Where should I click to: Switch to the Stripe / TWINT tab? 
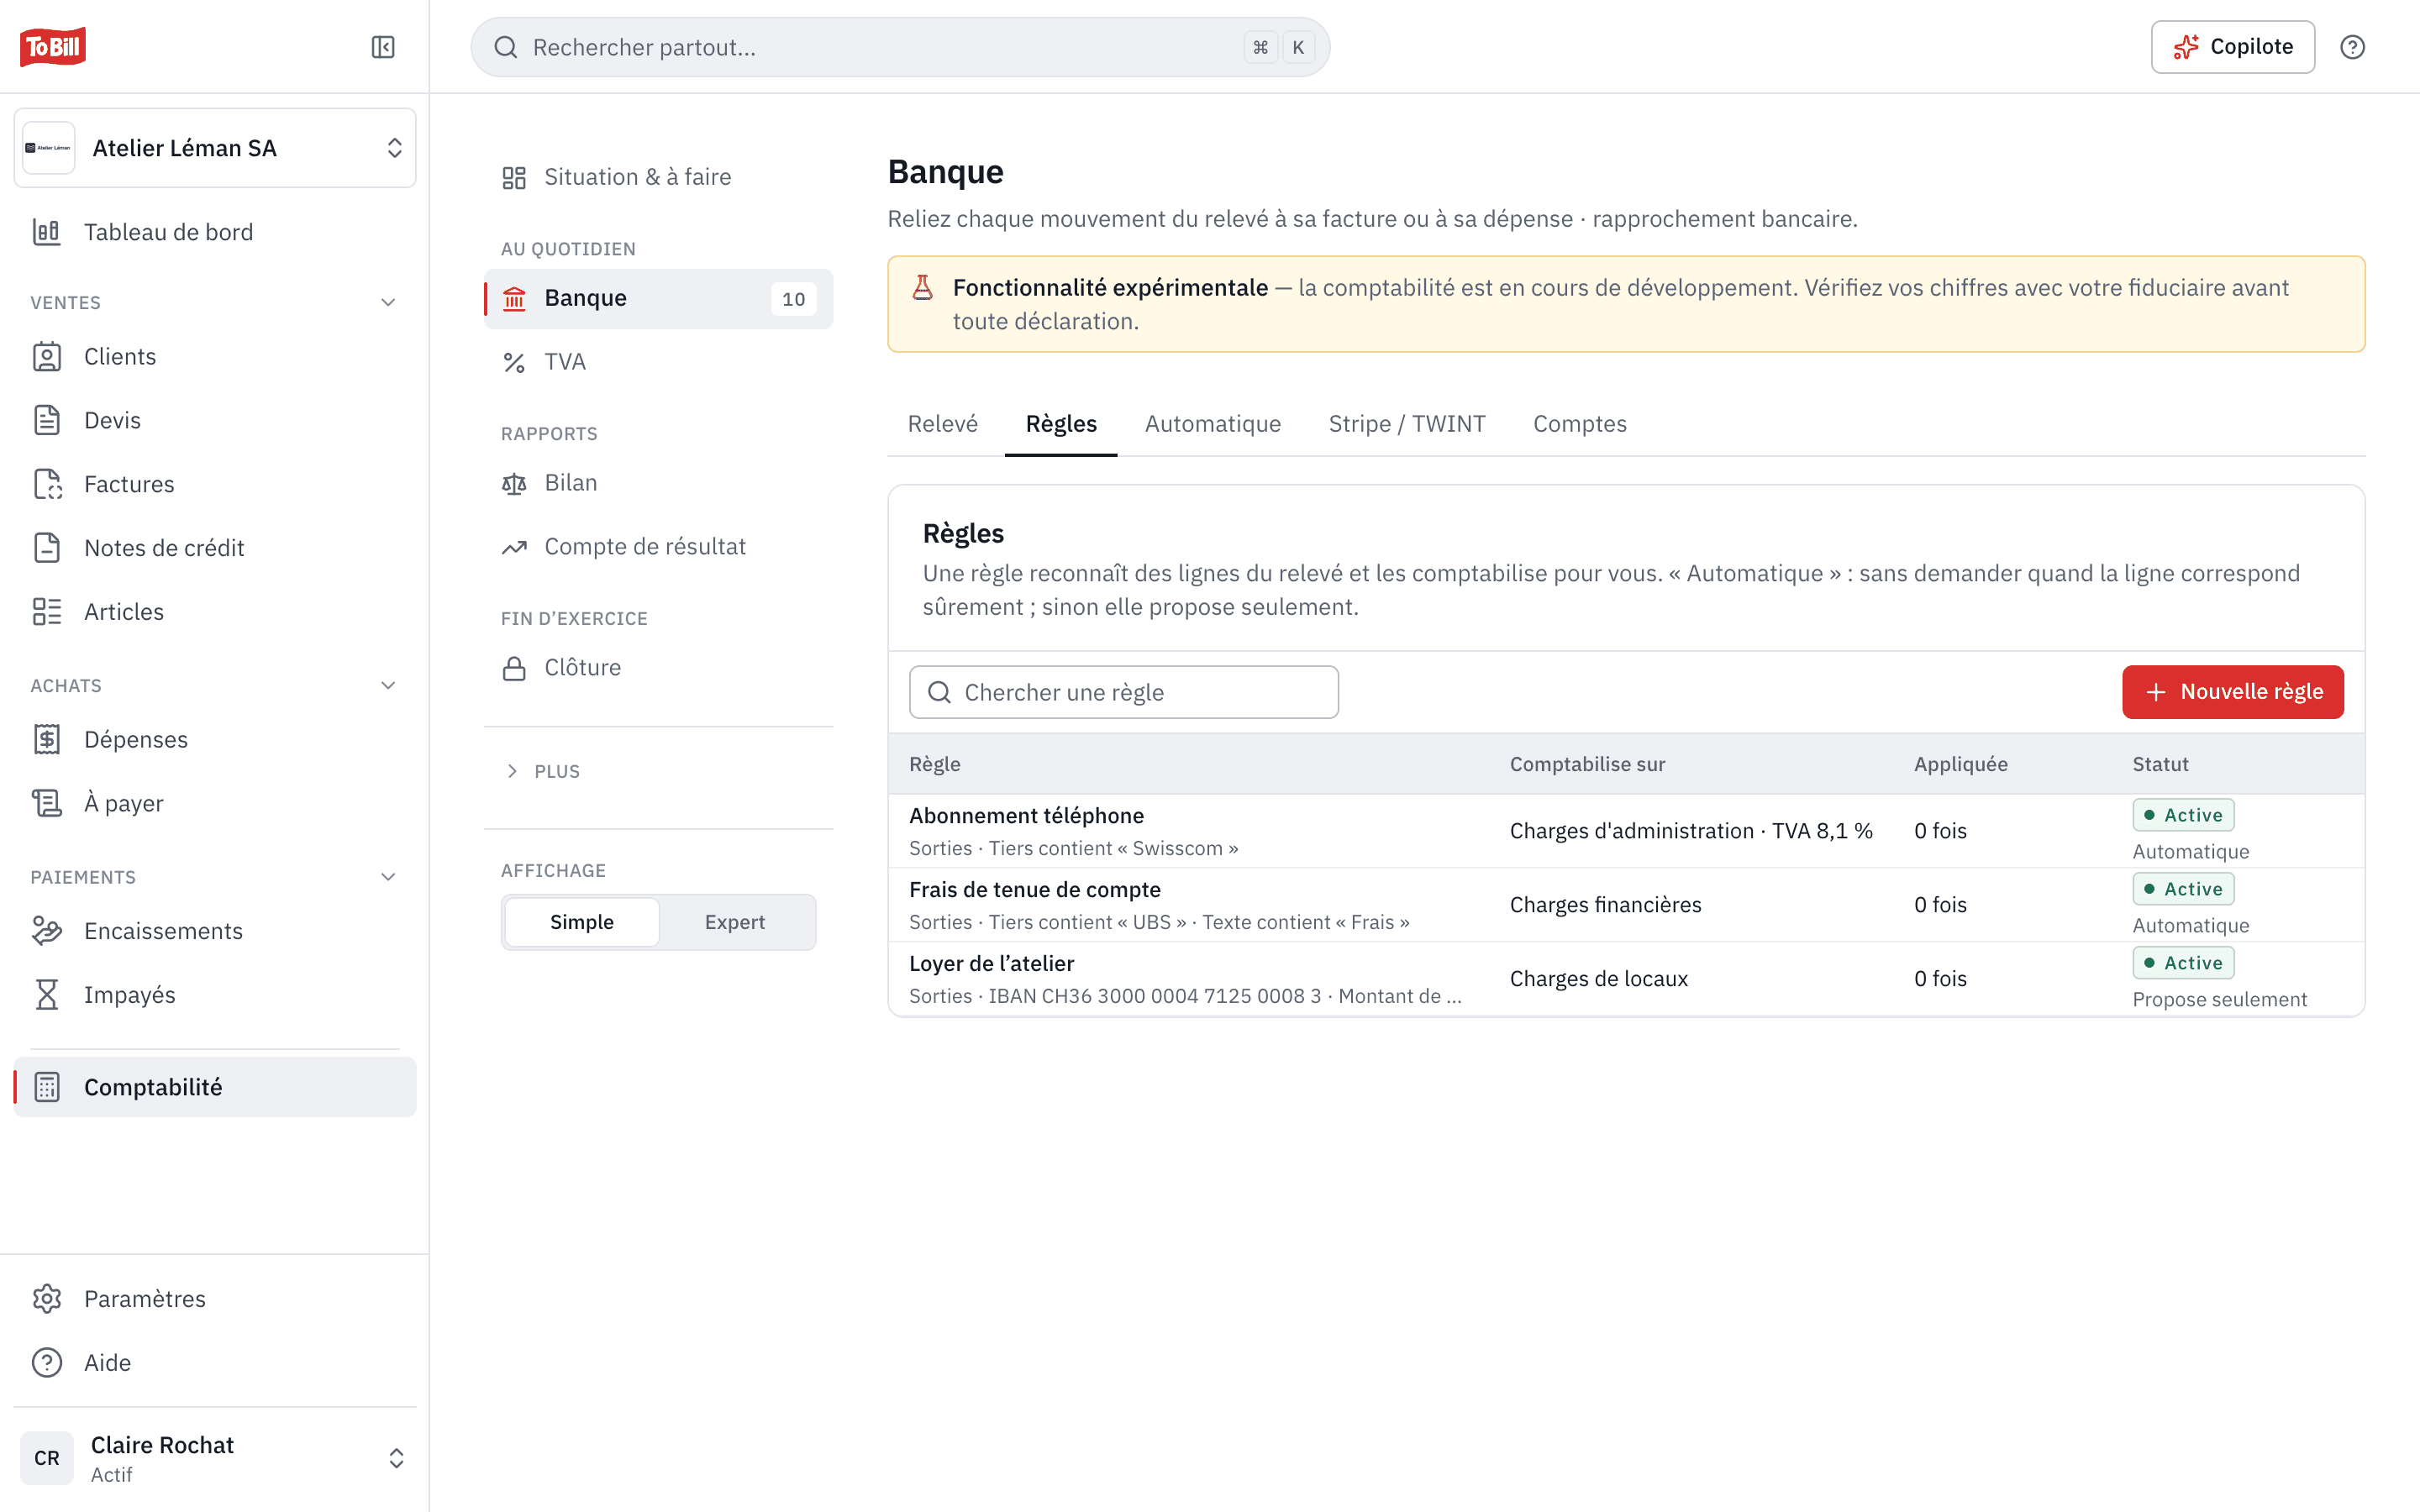point(1407,424)
